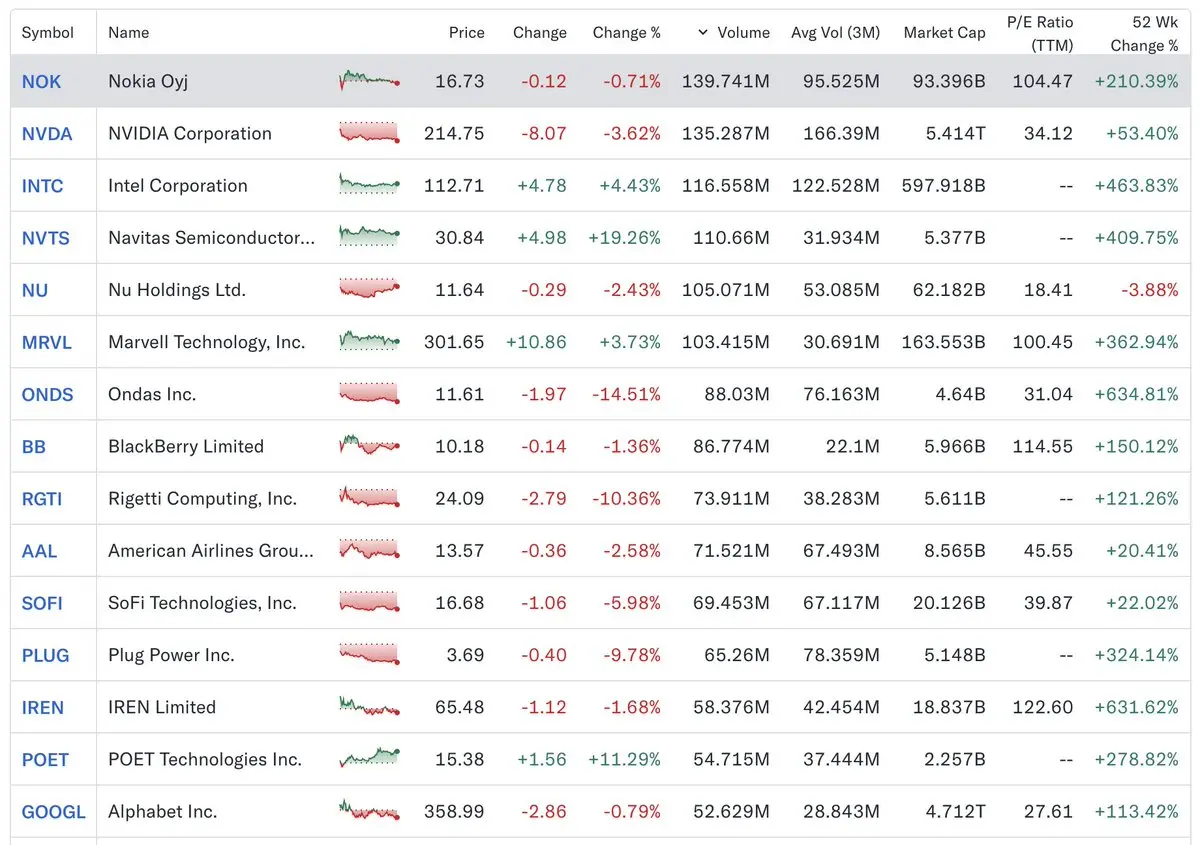
Task: Open the AAL ticker symbol link
Action: click(x=39, y=551)
